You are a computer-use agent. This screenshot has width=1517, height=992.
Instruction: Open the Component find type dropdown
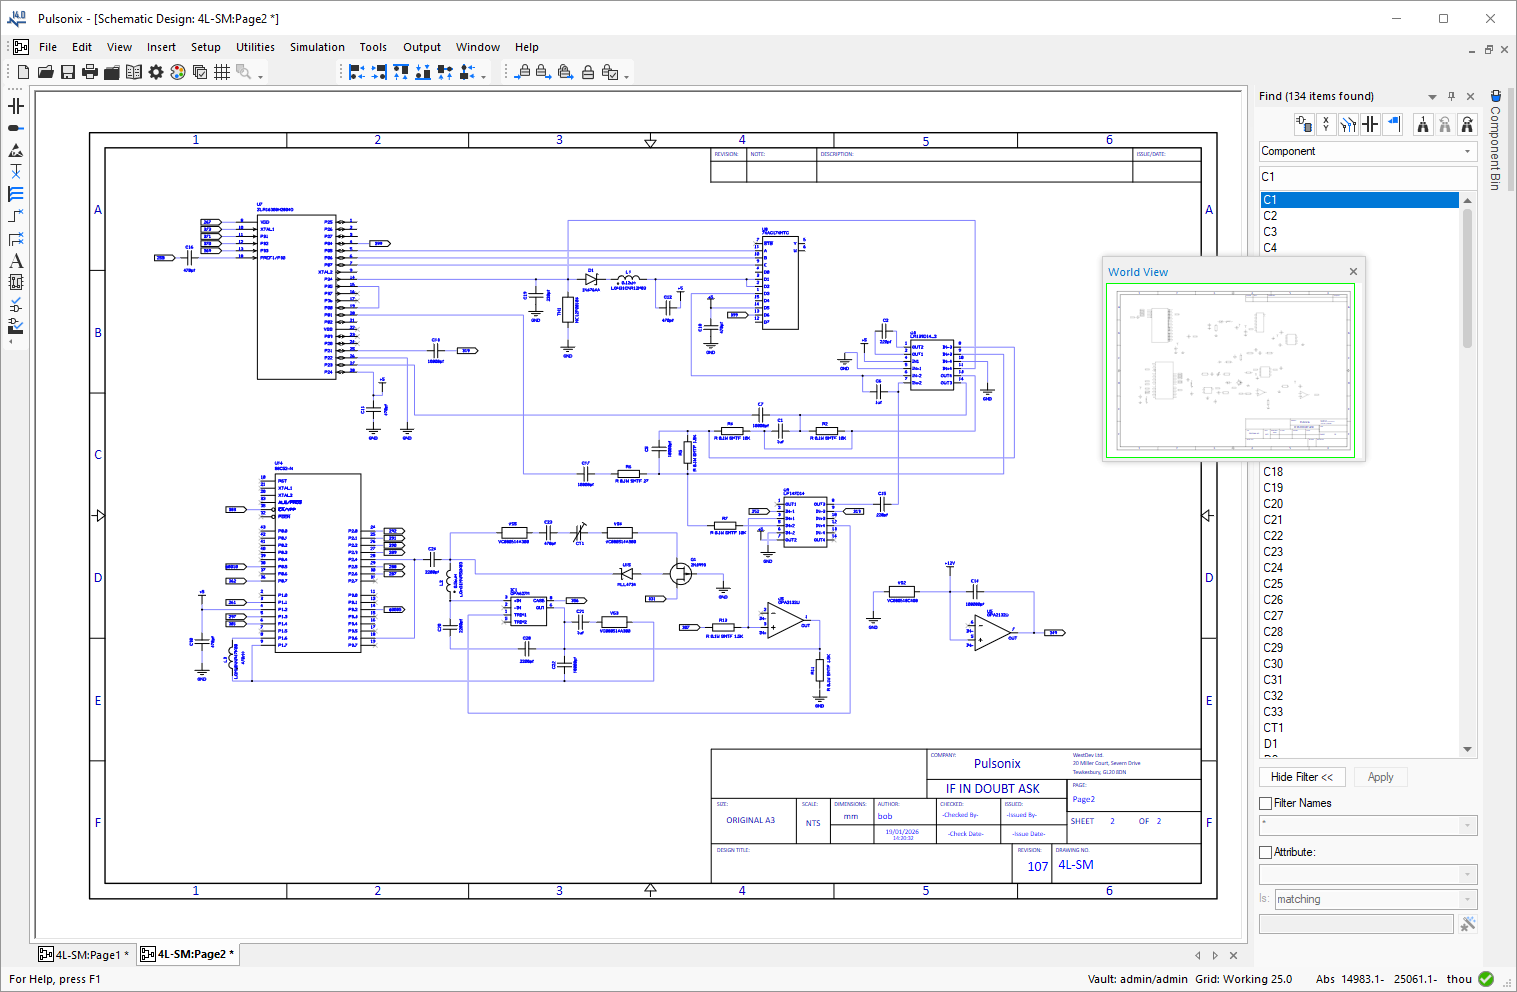[x=1467, y=151]
